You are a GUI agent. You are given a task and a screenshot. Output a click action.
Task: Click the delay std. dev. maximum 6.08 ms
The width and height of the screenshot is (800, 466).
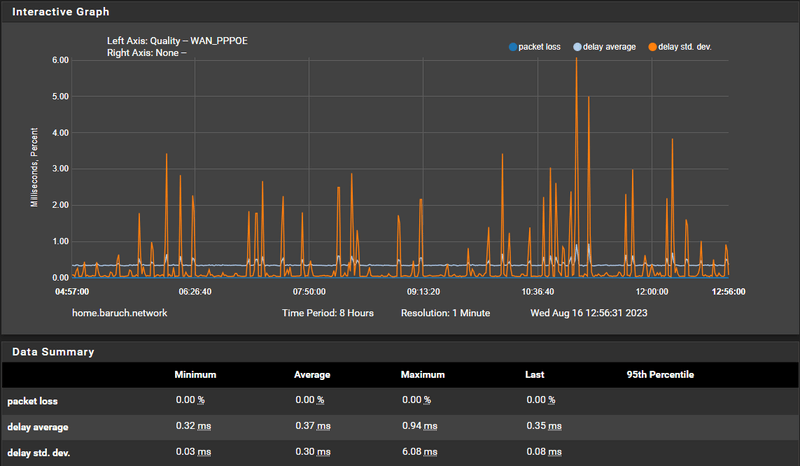(419, 452)
